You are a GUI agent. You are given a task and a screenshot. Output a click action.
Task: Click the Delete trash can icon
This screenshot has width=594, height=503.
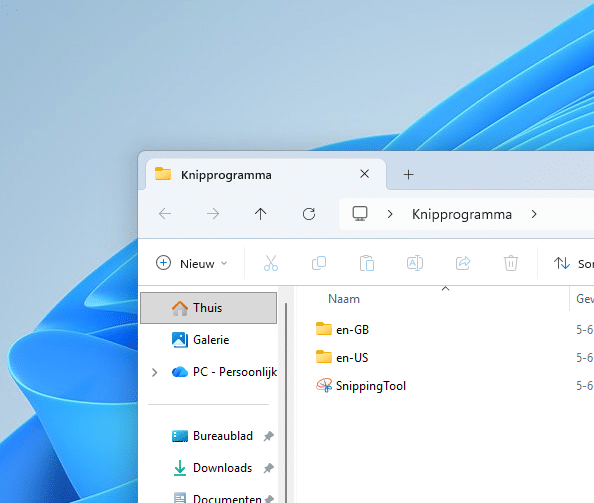pyautogui.click(x=511, y=263)
